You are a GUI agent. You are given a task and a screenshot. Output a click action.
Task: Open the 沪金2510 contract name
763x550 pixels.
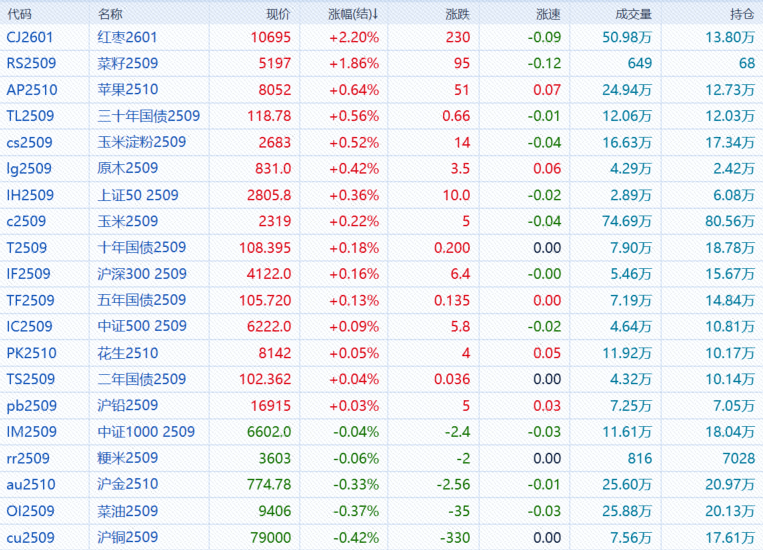127,484
